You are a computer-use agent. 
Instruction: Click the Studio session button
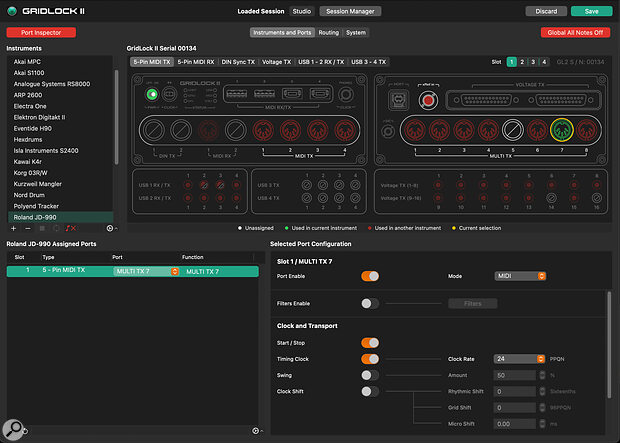click(x=302, y=11)
